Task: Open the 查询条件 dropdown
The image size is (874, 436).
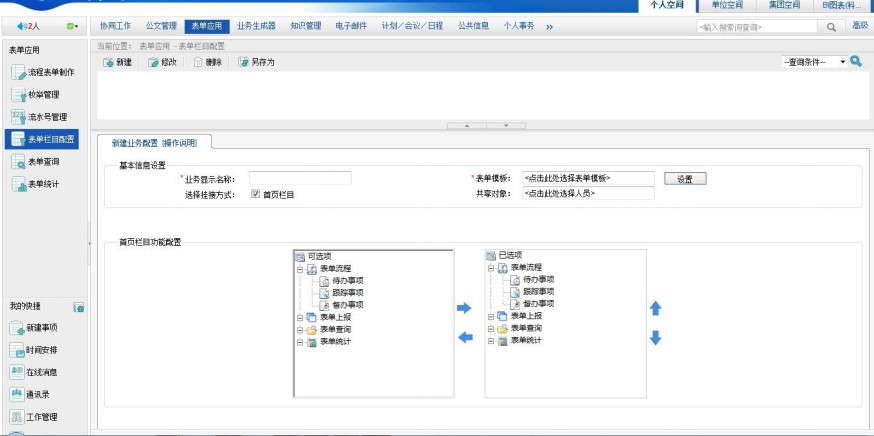Action: tap(814, 62)
